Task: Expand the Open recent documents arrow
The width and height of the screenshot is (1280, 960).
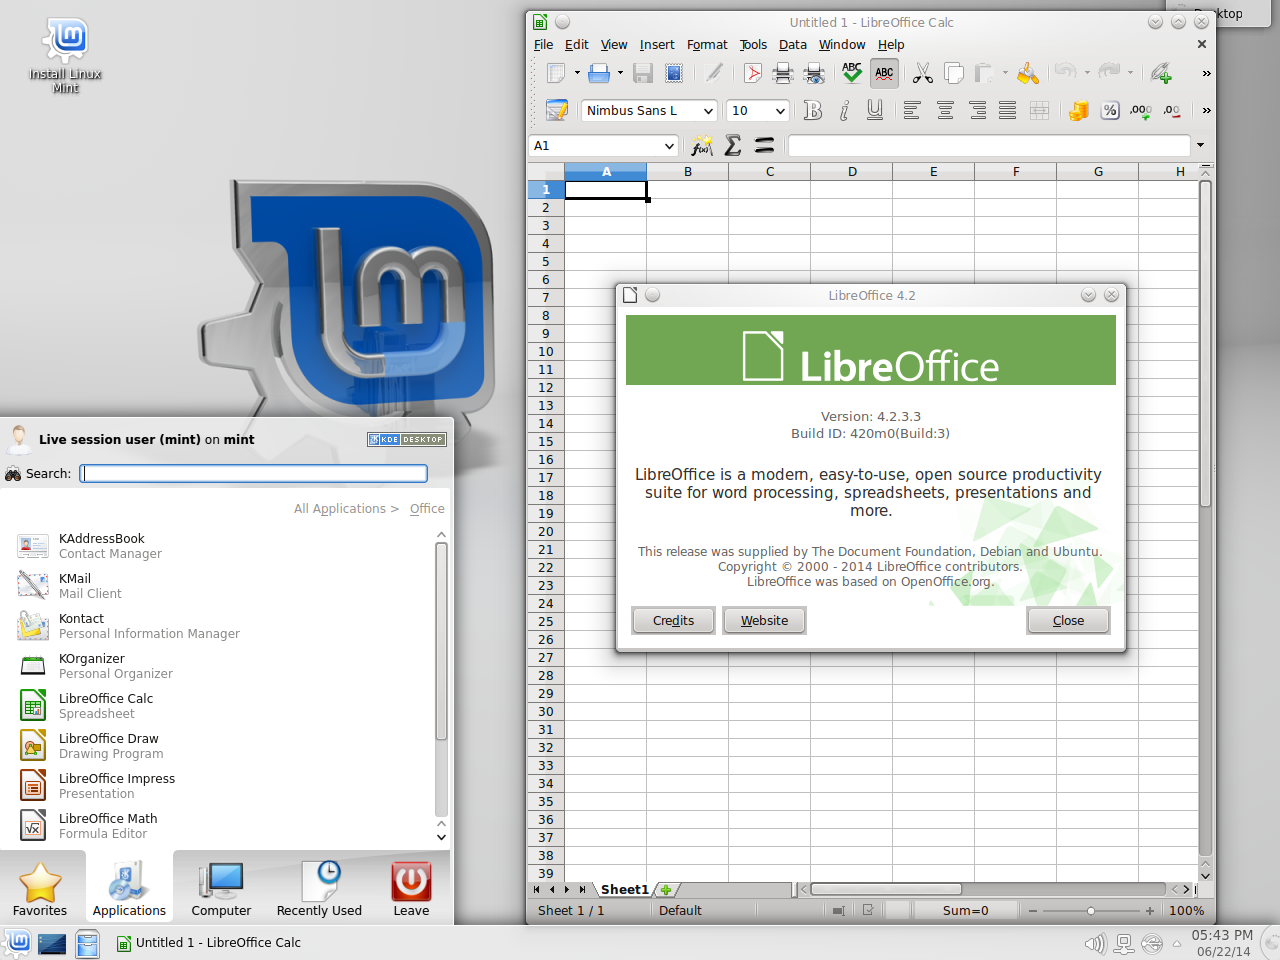Action: 620,73
